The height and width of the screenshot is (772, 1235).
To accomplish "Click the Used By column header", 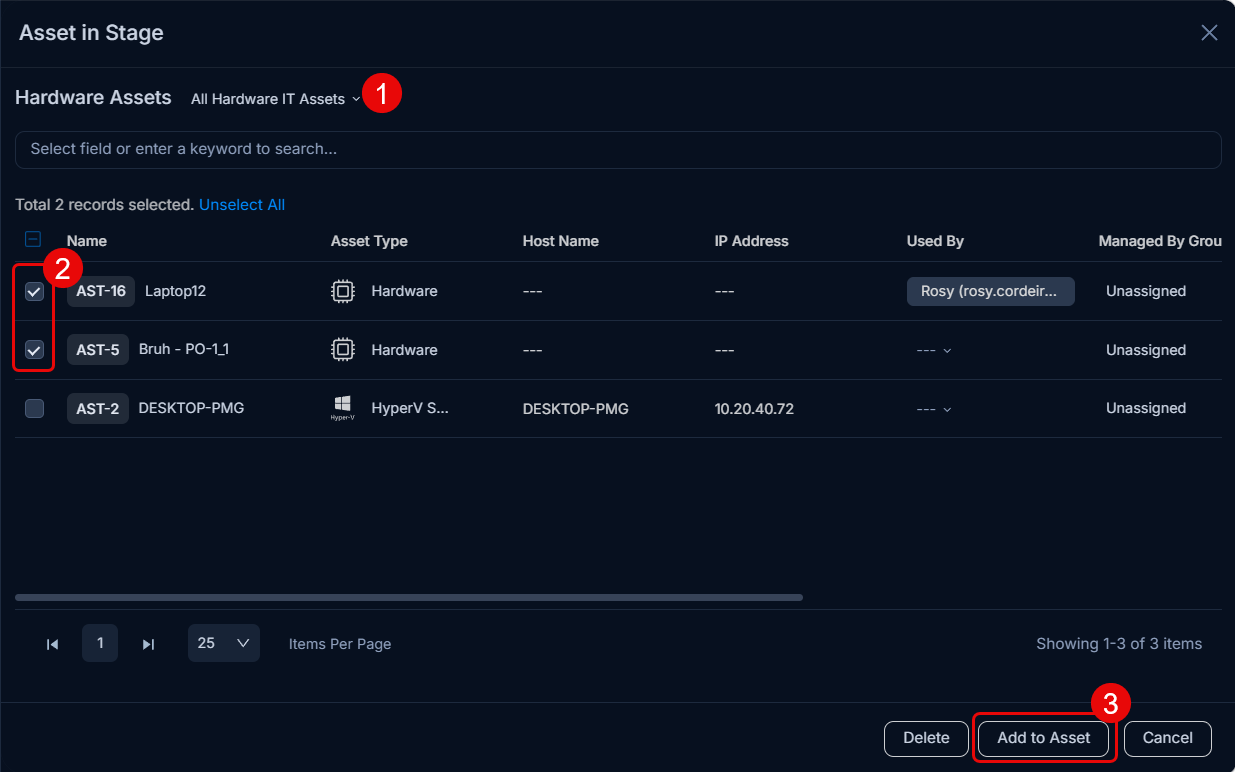I will 935,241.
